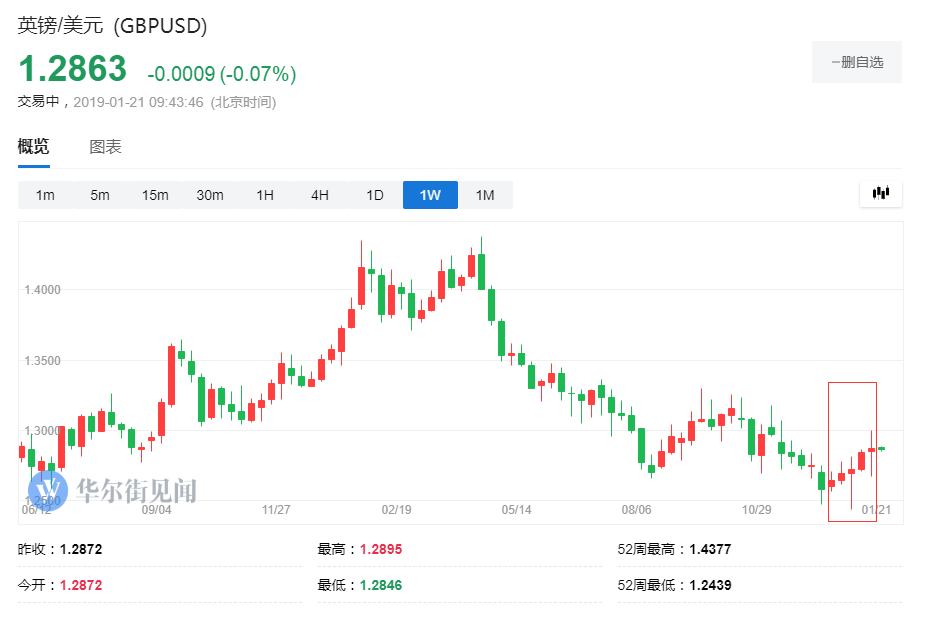Image resolution: width=925 pixels, height=629 pixels.
Task: Select the 5m timeframe
Action: coord(100,195)
